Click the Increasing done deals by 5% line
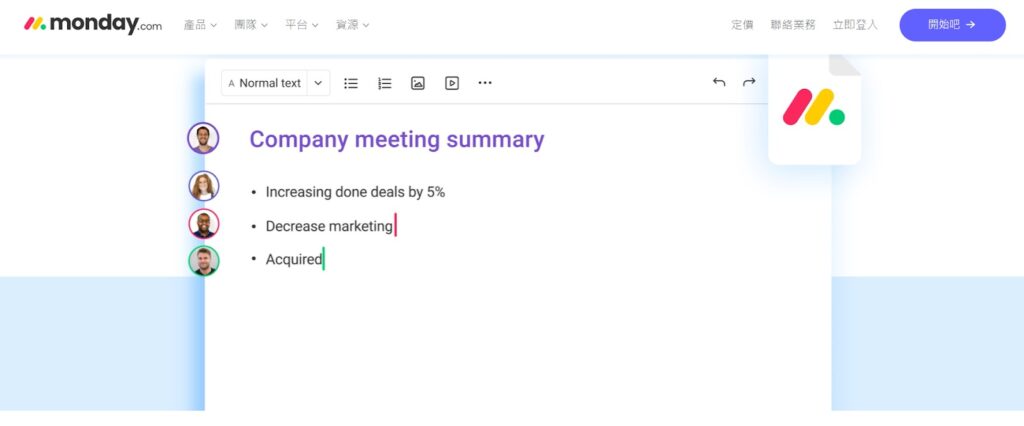The width and height of the screenshot is (1024, 426). [x=355, y=192]
